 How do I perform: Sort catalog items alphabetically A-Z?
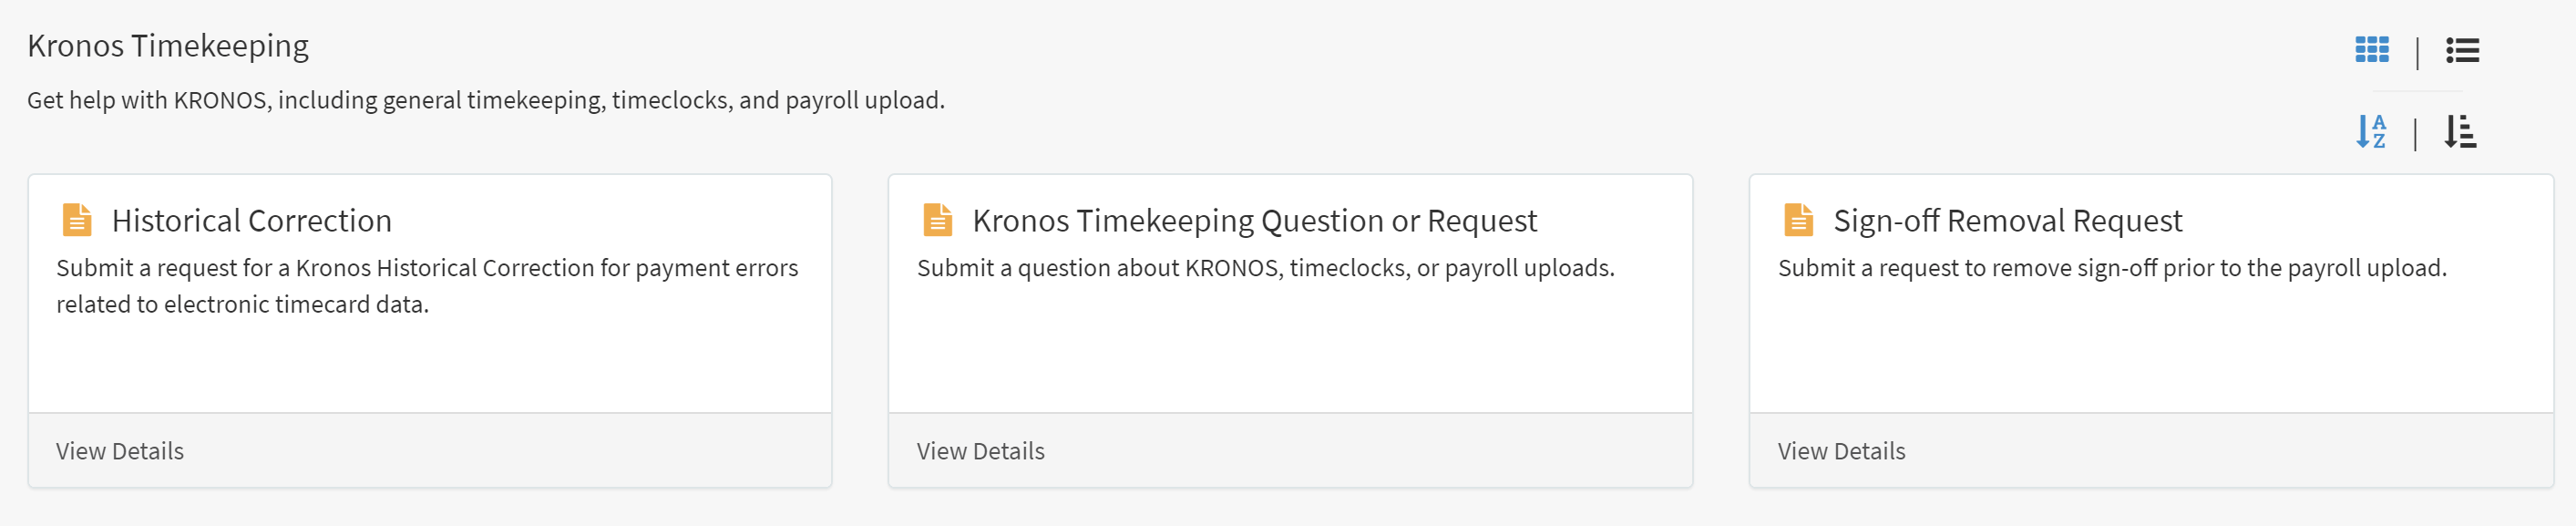pos(2372,131)
